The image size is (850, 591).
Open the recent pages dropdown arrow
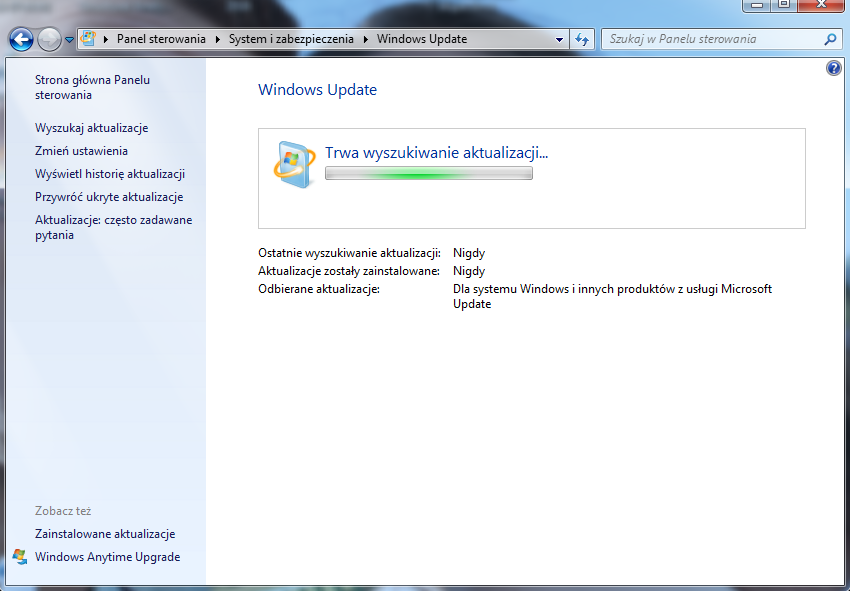69,40
